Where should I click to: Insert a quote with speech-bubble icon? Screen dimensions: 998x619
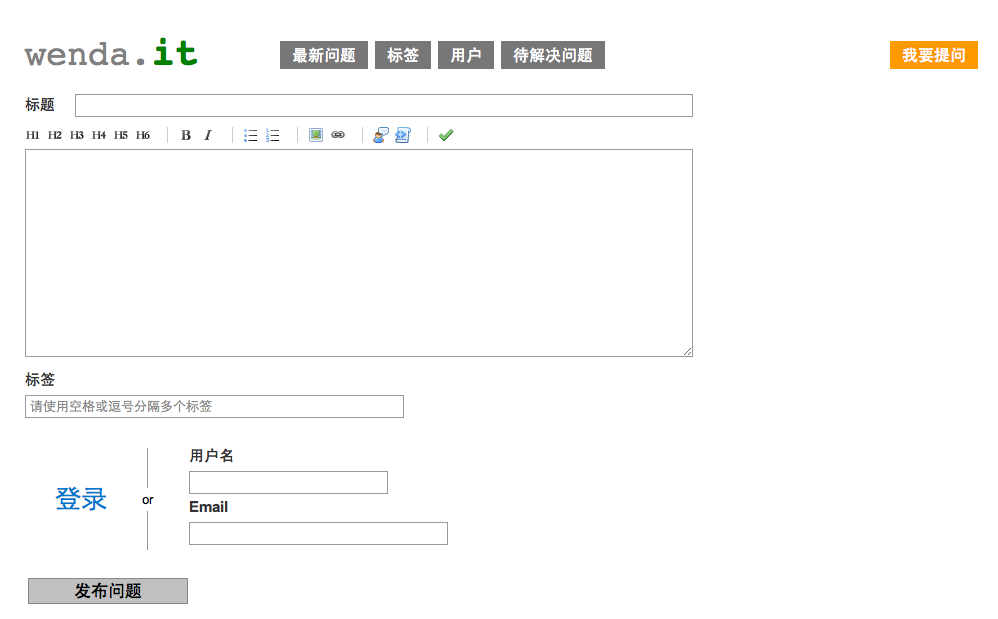point(381,135)
